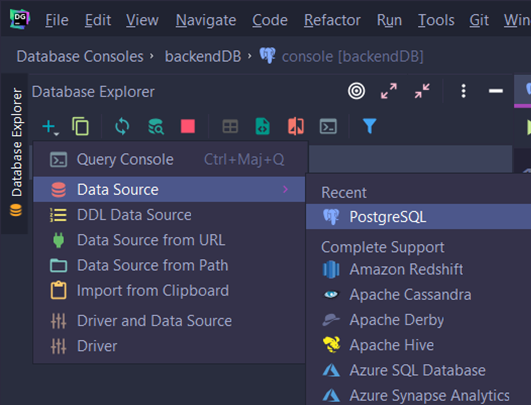Choose Azure Synapse Analytics

pyautogui.click(x=419, y=395)
